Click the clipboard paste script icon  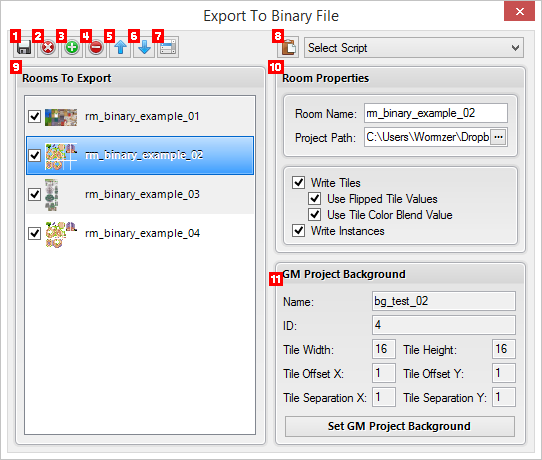(x=288, y=47)
